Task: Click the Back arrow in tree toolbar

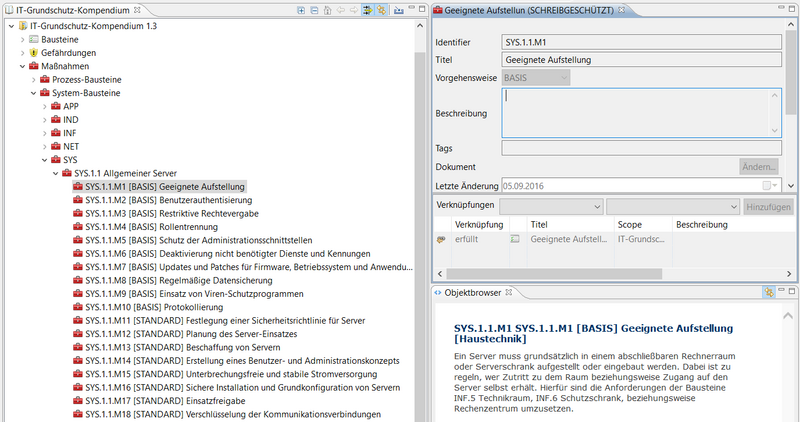Action: click(341, 10)
